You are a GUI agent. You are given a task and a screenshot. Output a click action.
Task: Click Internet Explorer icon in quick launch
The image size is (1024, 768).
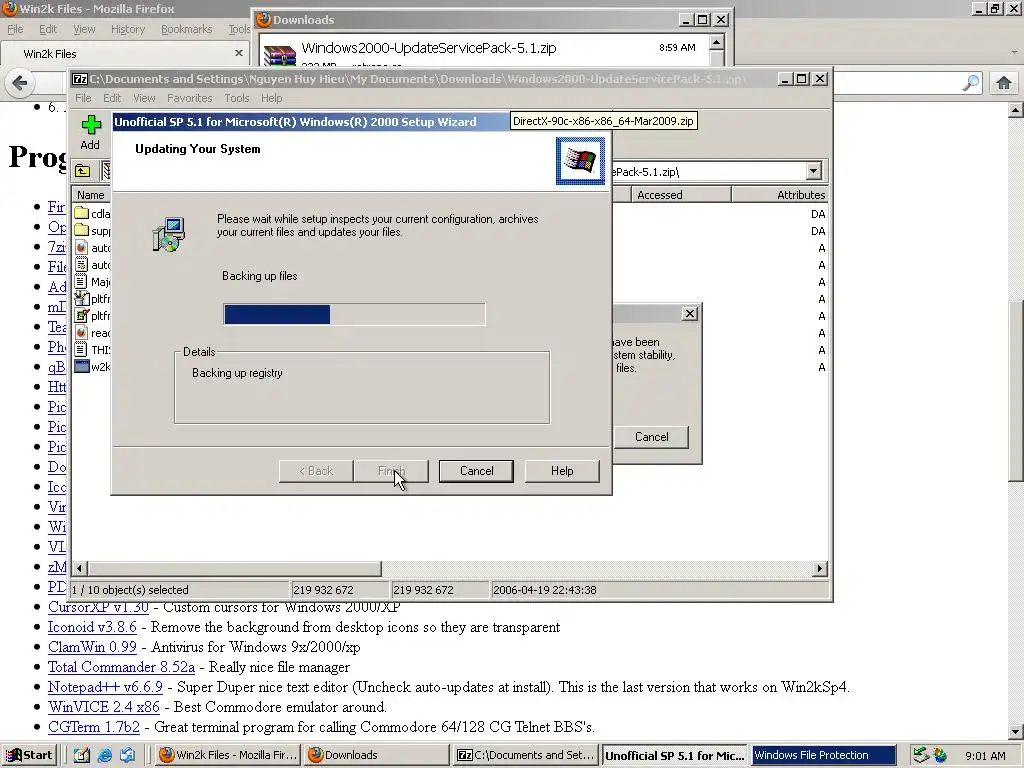(x=104, y=755)
